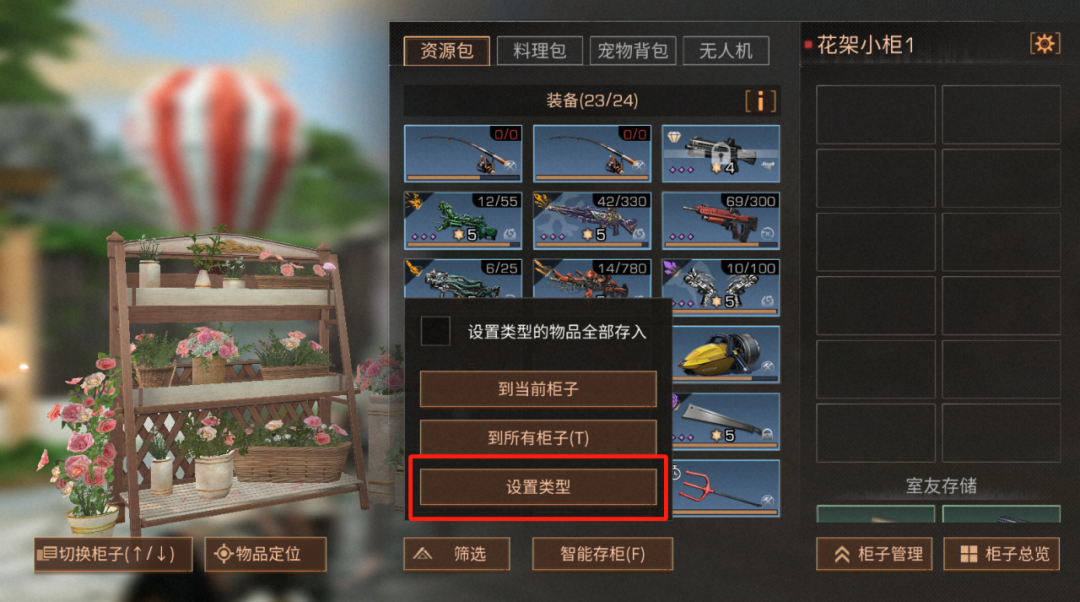Tick the 设置类型的物品全部存入 checkbox
The width and height of the screenshot is (1080, 602).
(435, 331)
